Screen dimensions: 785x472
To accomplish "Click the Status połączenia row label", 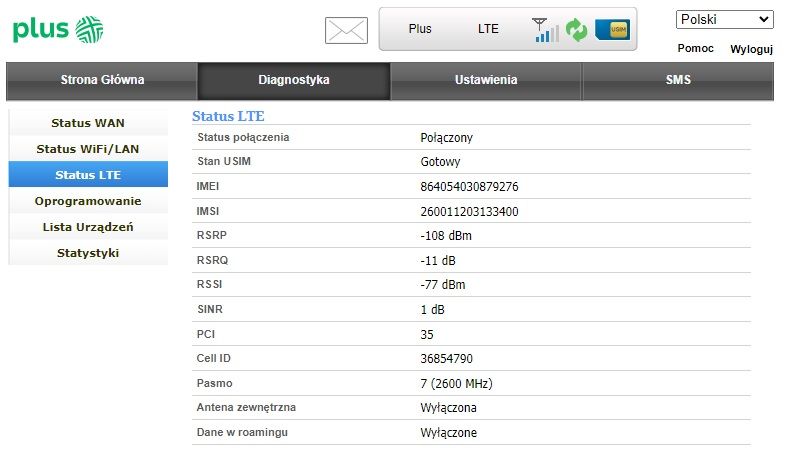I will 243,138.
